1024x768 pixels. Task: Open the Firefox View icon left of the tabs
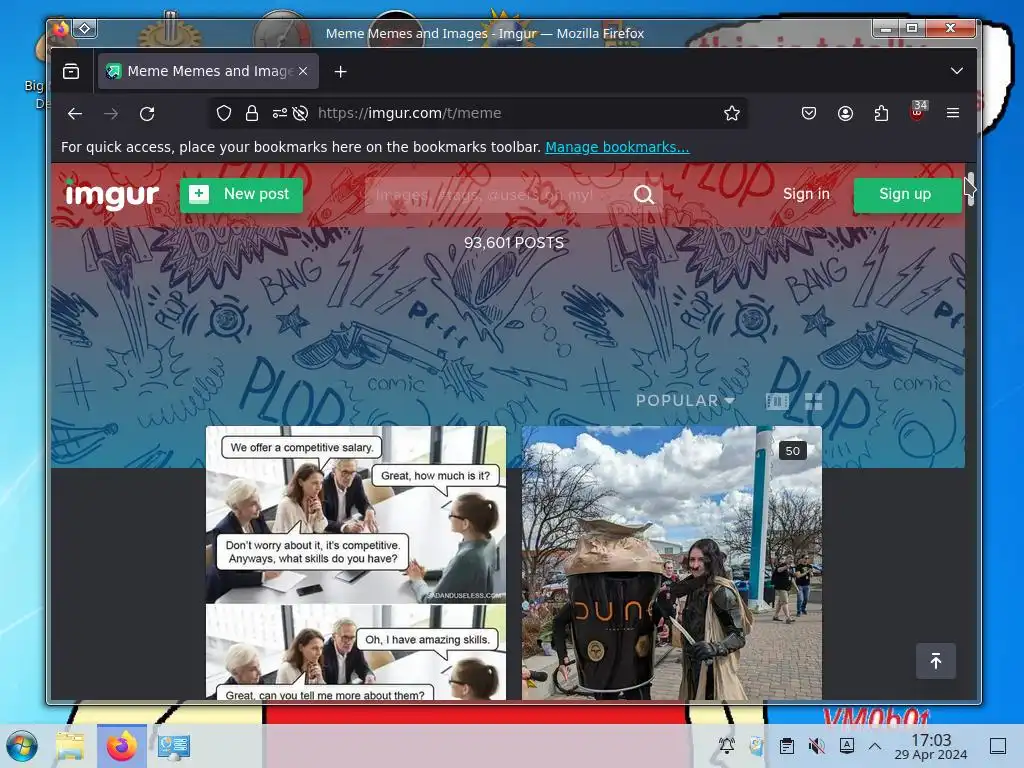click(71, 71)
